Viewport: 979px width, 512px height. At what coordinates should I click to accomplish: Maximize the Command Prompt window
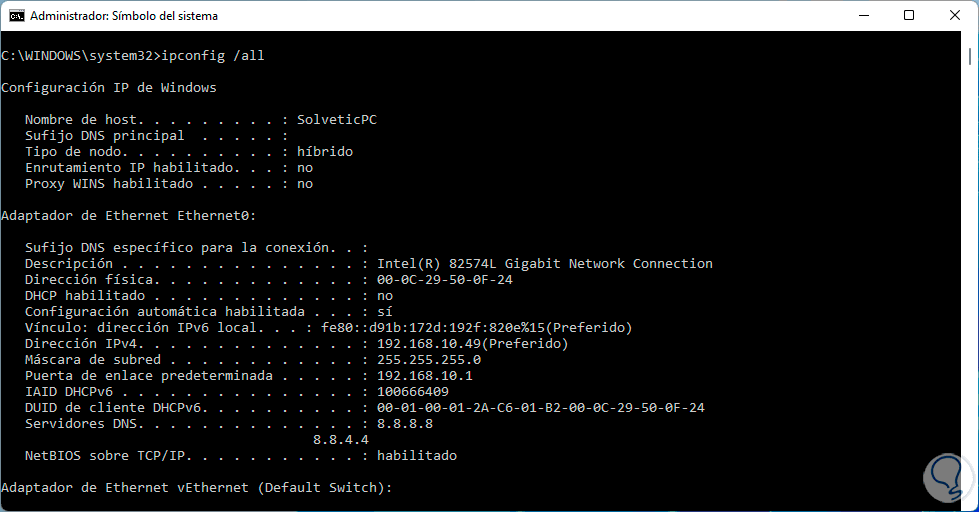909,16
